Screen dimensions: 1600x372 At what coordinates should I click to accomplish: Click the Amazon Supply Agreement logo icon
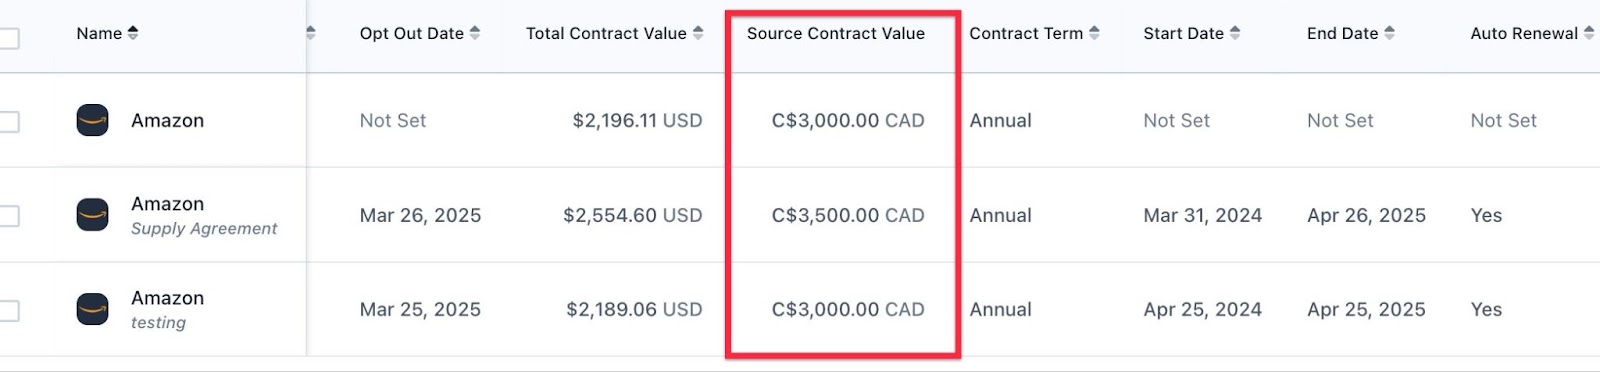coord(93,215)
